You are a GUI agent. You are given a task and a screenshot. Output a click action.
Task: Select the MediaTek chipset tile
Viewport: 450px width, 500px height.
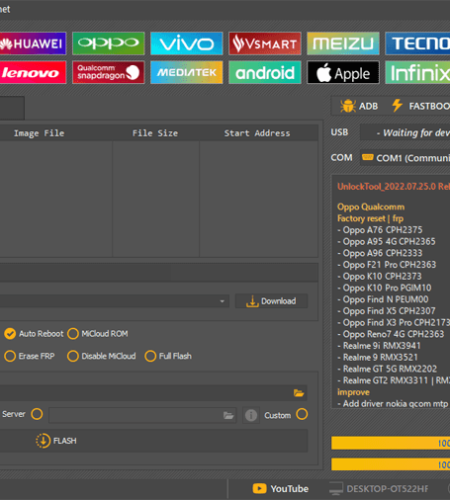click(x=187, y=72)
